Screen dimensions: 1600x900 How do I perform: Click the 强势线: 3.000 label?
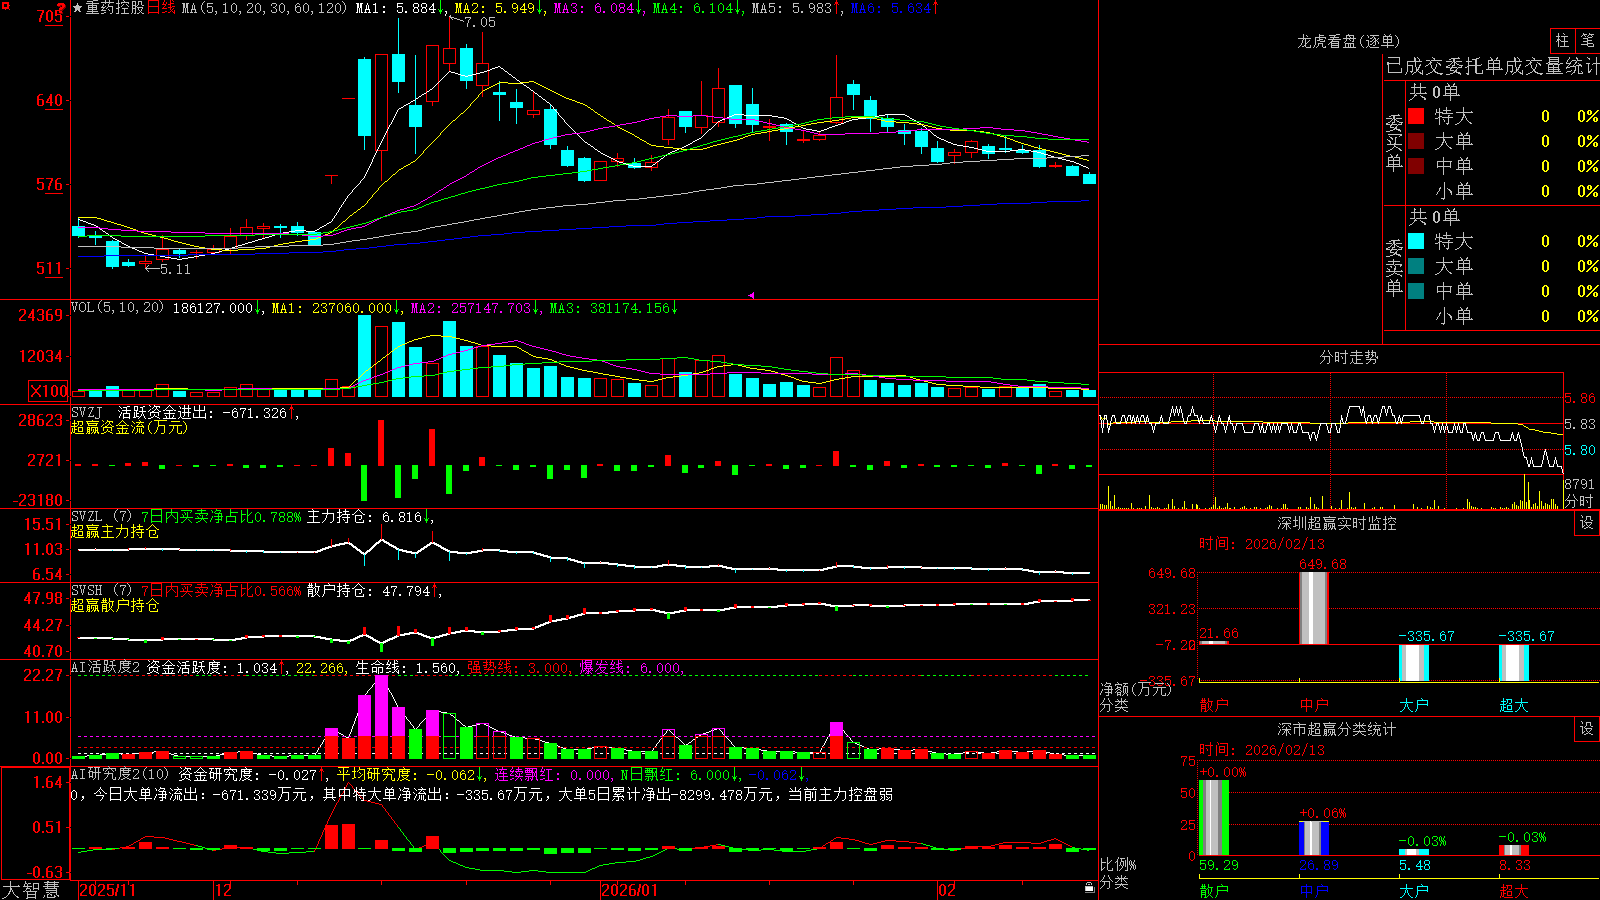(519, 667)
